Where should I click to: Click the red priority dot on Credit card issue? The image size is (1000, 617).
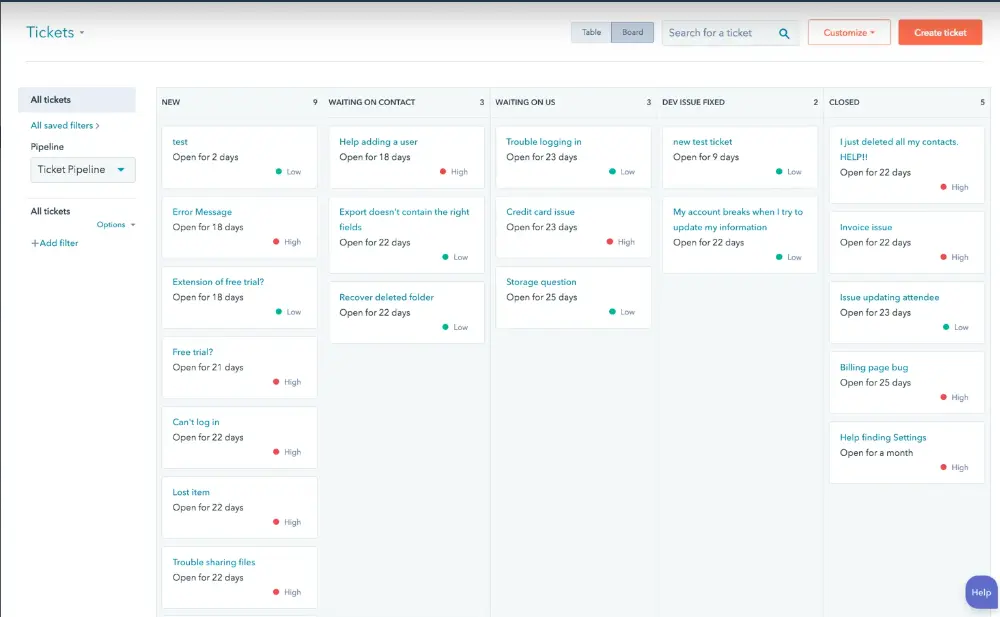pyautogui.click(x=610, y=242)
